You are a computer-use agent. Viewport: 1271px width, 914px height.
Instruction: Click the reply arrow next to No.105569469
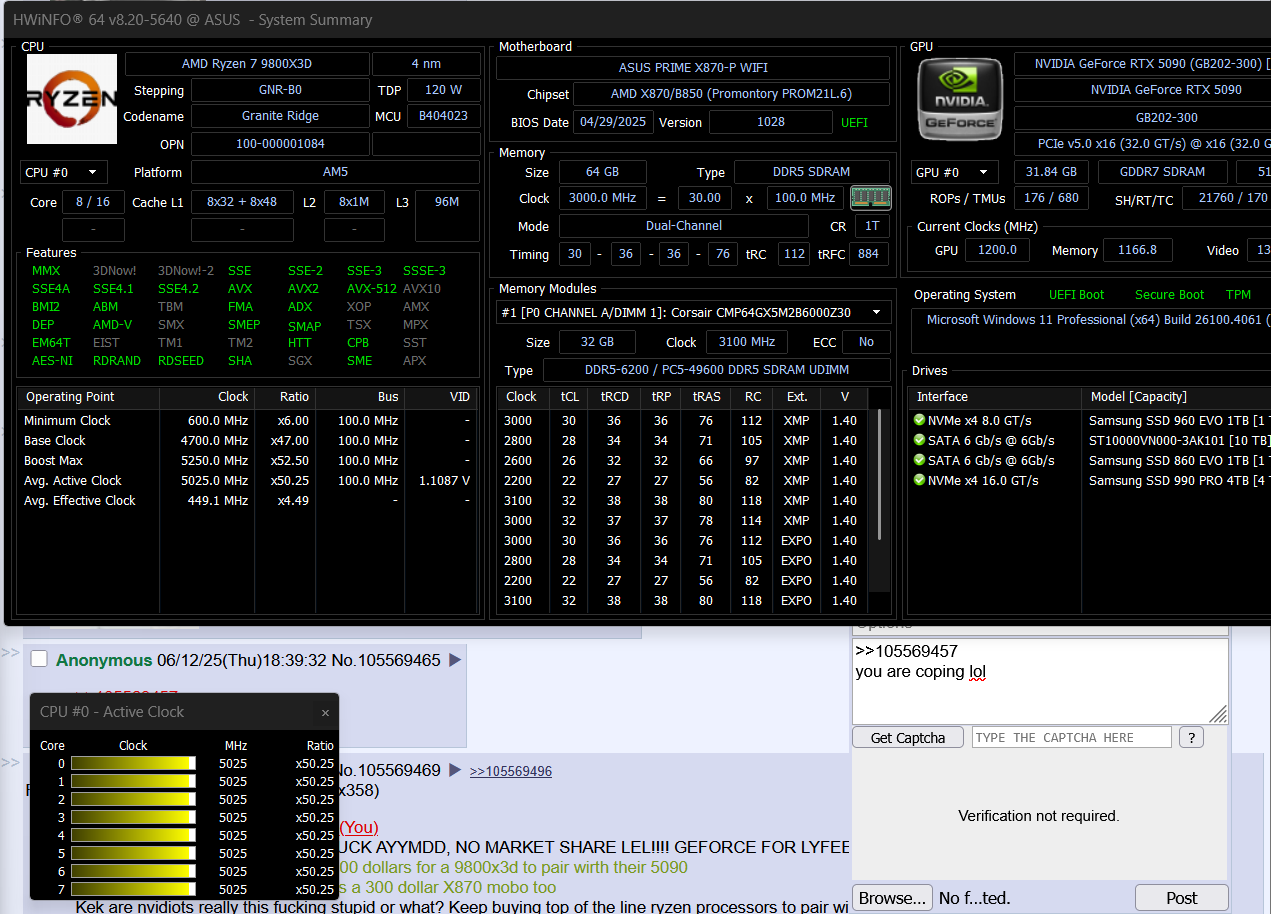coord(455,770)
